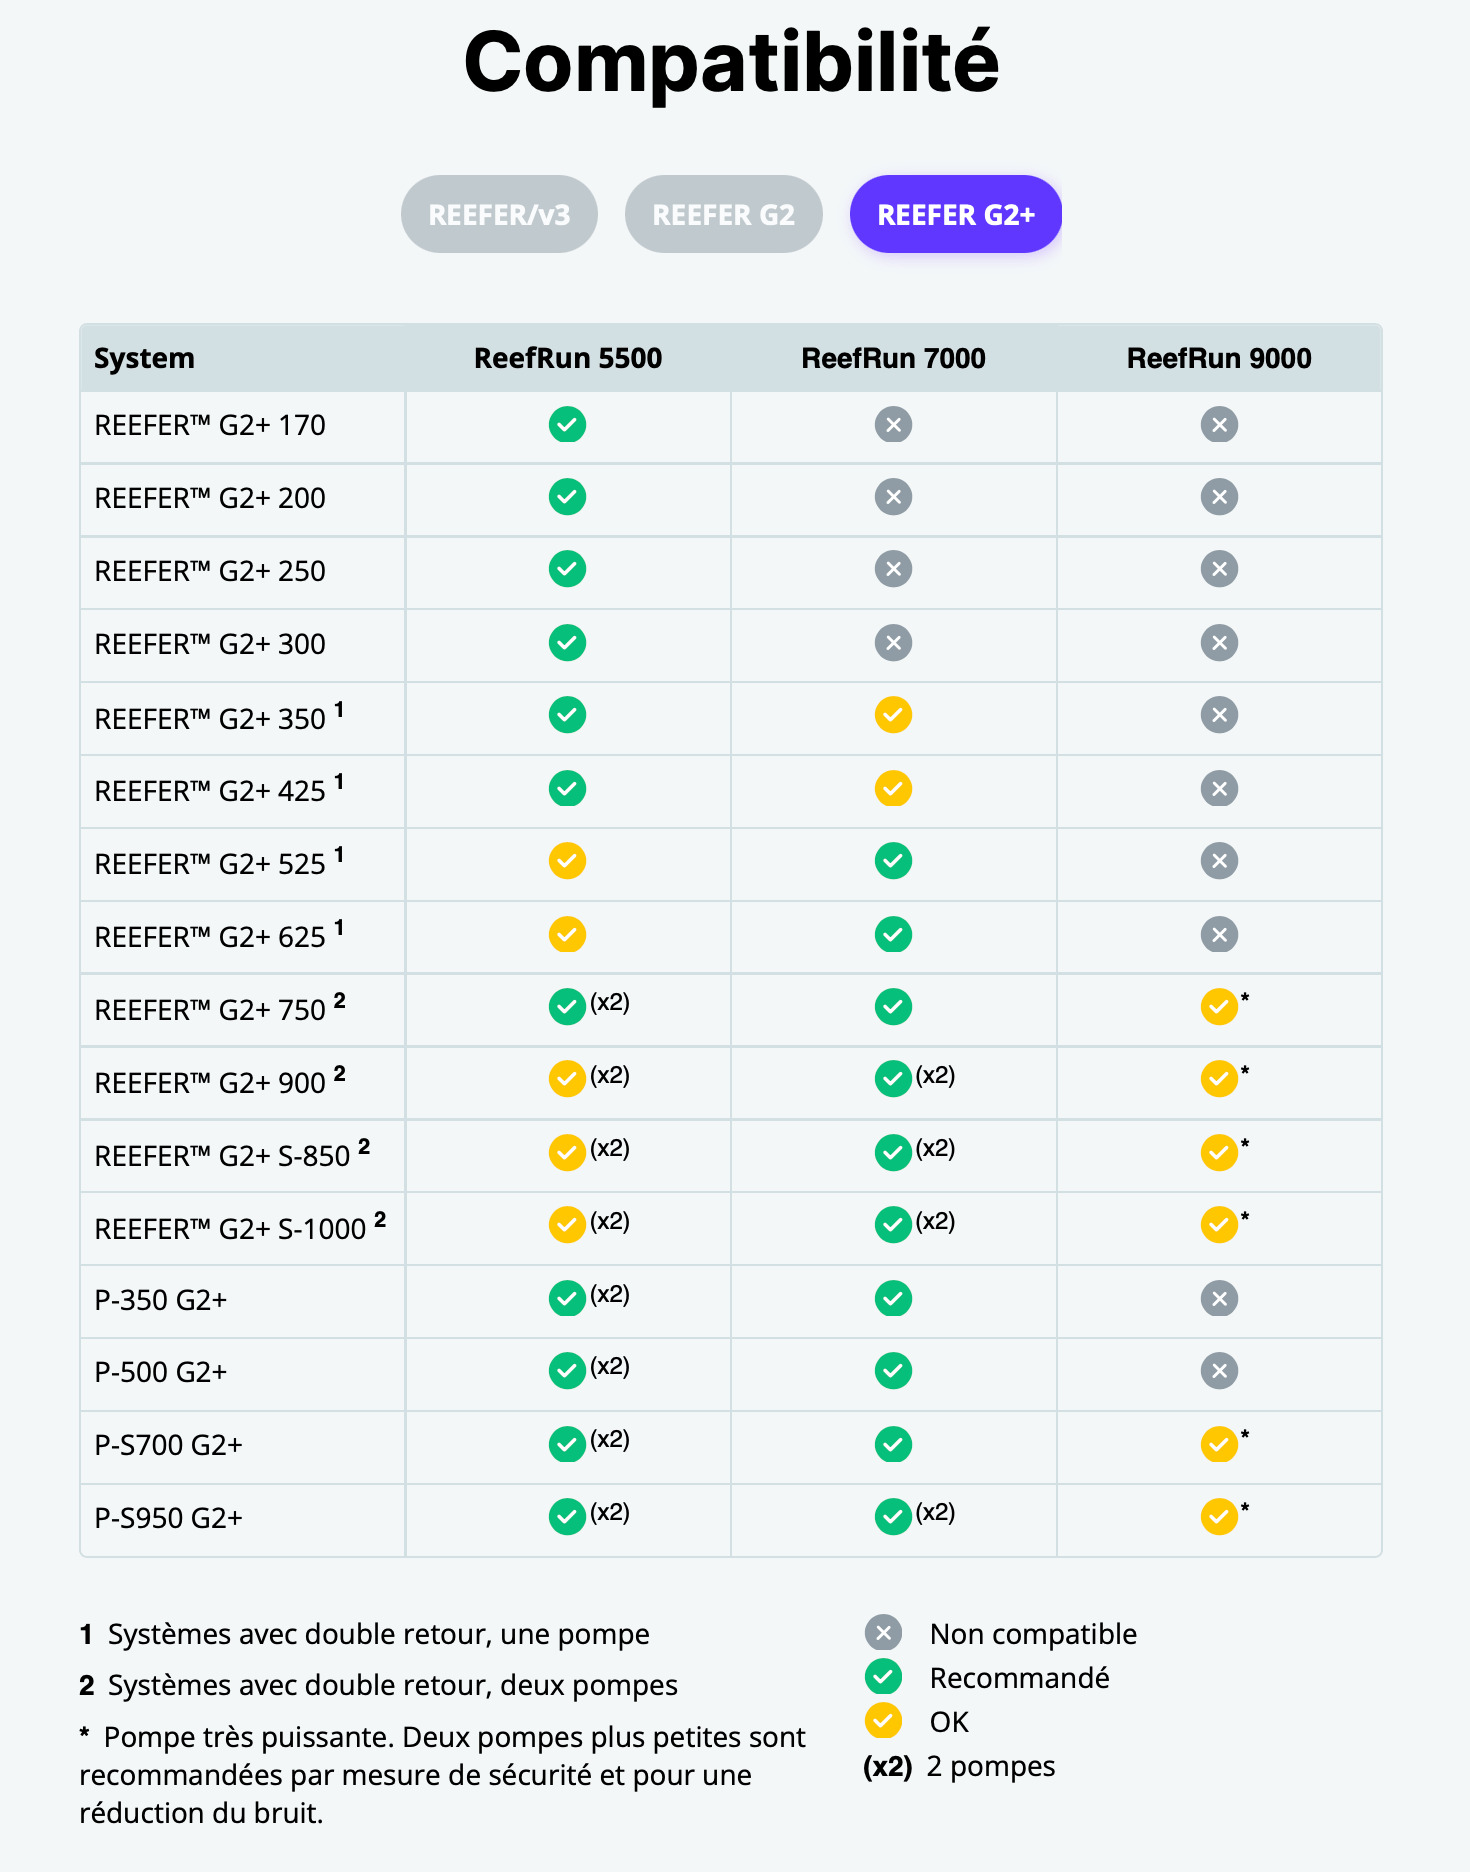1470x1872 pixels.
Task: Click green check for G2+ S-1000 ReefRun 7000
Action: pos(893,1225)
